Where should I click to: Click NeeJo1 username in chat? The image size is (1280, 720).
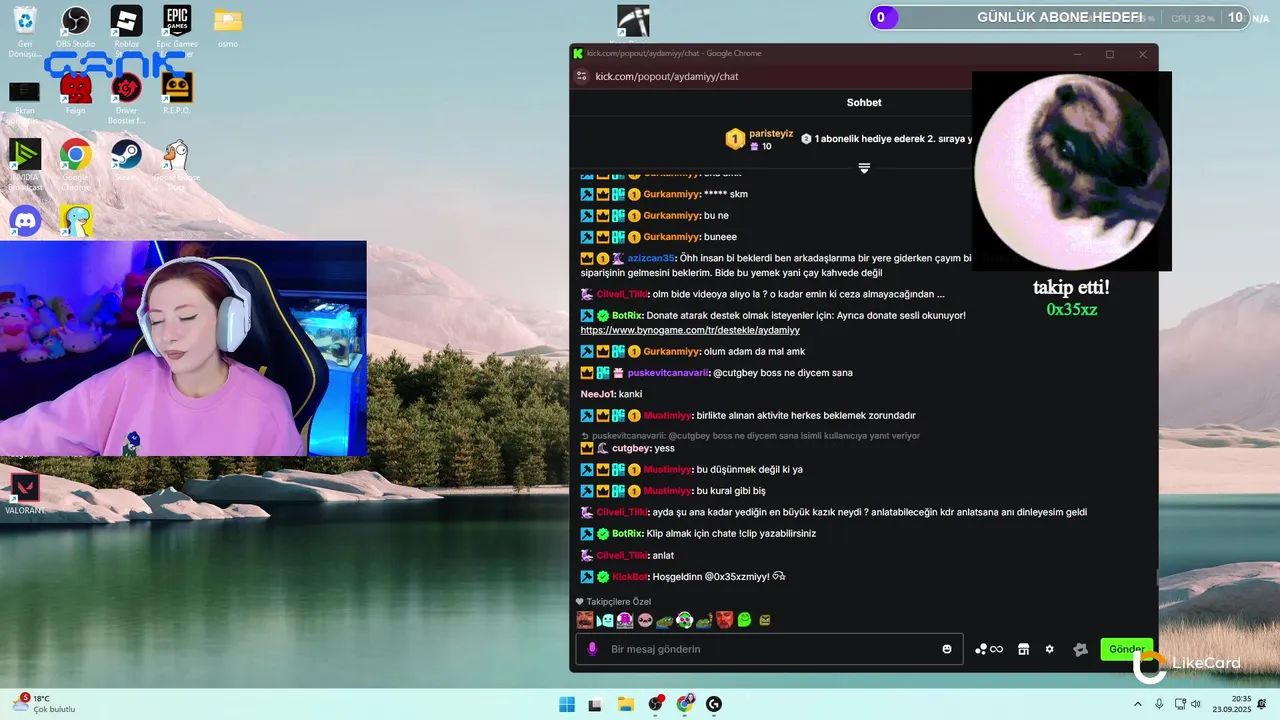[598, 394]
